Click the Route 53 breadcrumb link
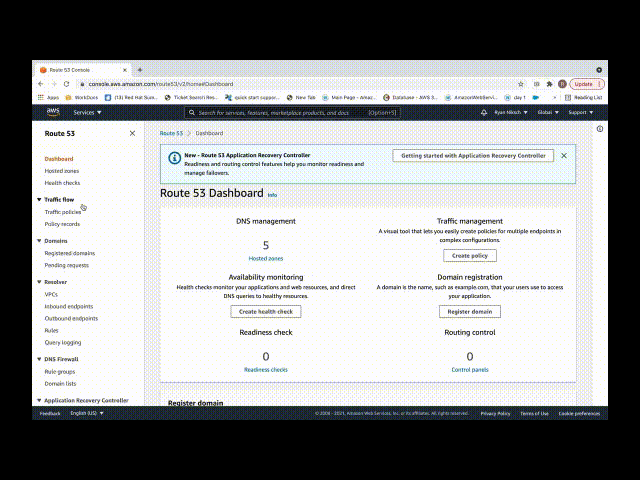The width and height of the screenshot is (640, 480). point(171,133)
